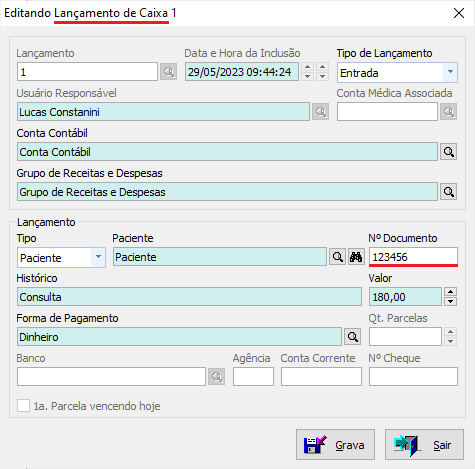Click the Grupo de Receitas e Despesas lookup icon
The height and width of the screenshot is (469, 475).
click(448, 192)
